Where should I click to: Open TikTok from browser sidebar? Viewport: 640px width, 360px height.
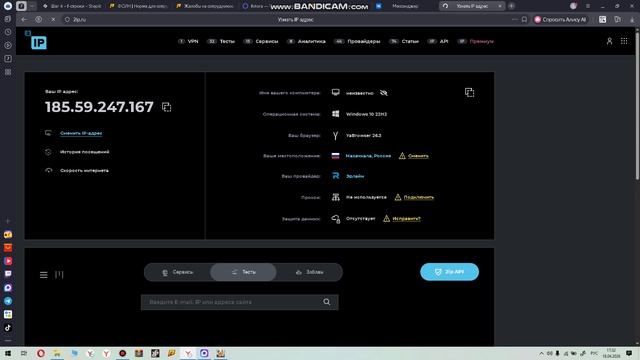tap(8, 328)
